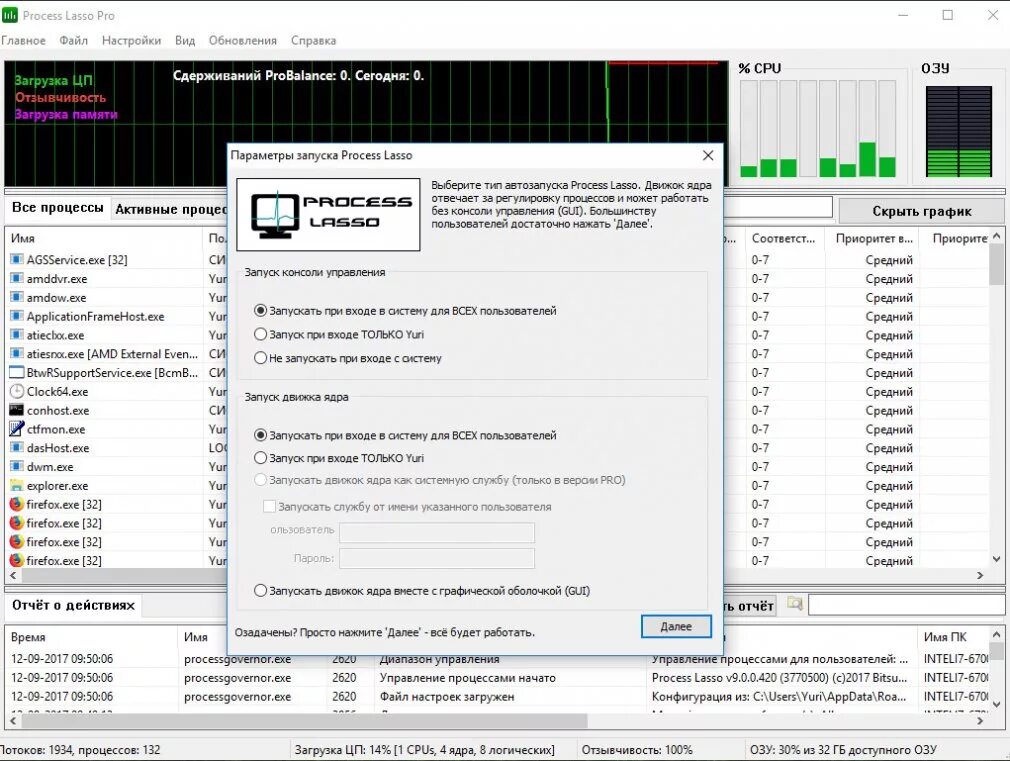1010x761 pixels.
Task: Click scroll-down arrow of process list
Action: pyautogui.click(x=996, y=559)
